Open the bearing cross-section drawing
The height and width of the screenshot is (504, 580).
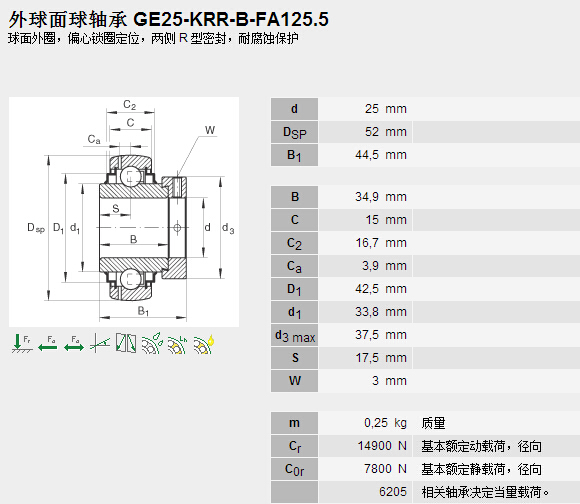point(124,212)
